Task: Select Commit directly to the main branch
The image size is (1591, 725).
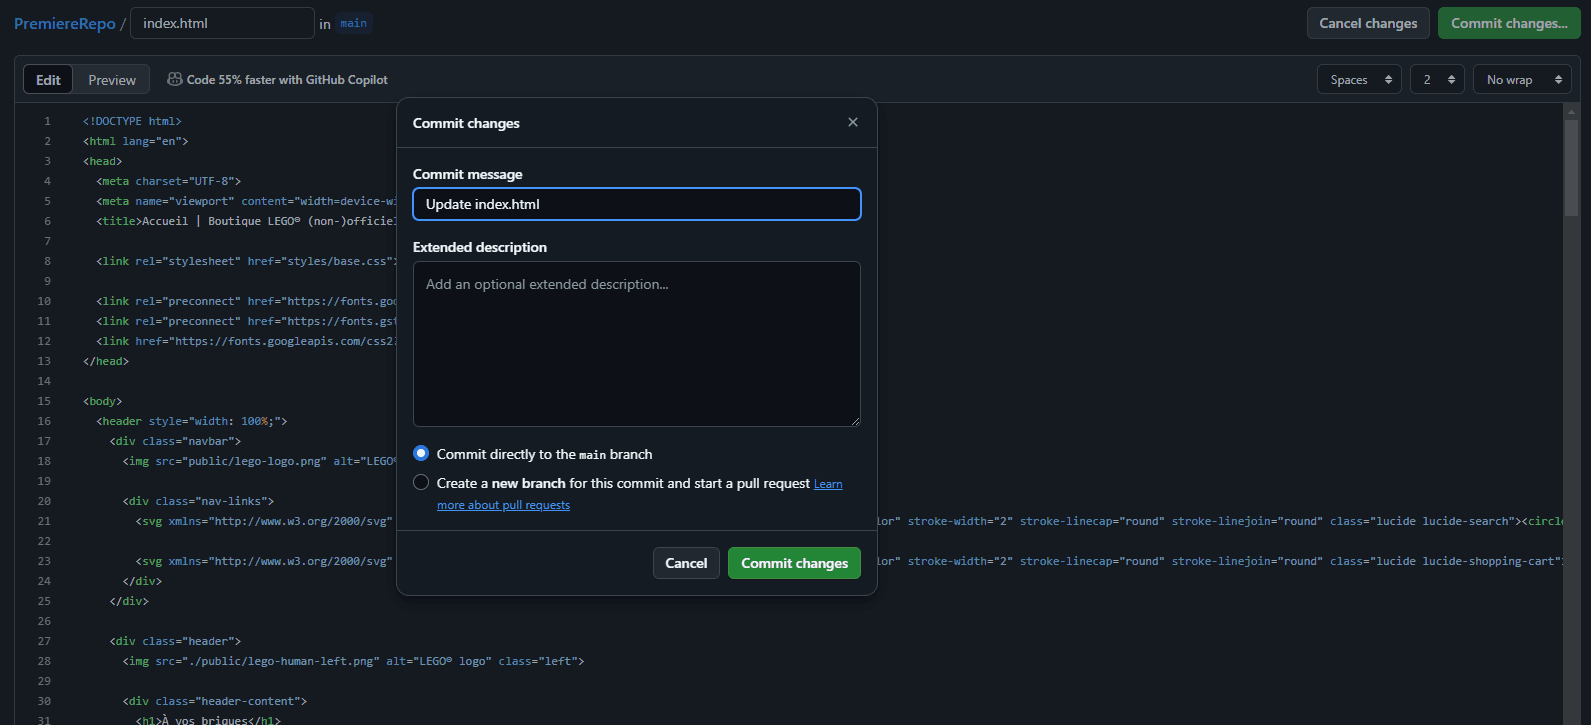Action: [421, 454]
